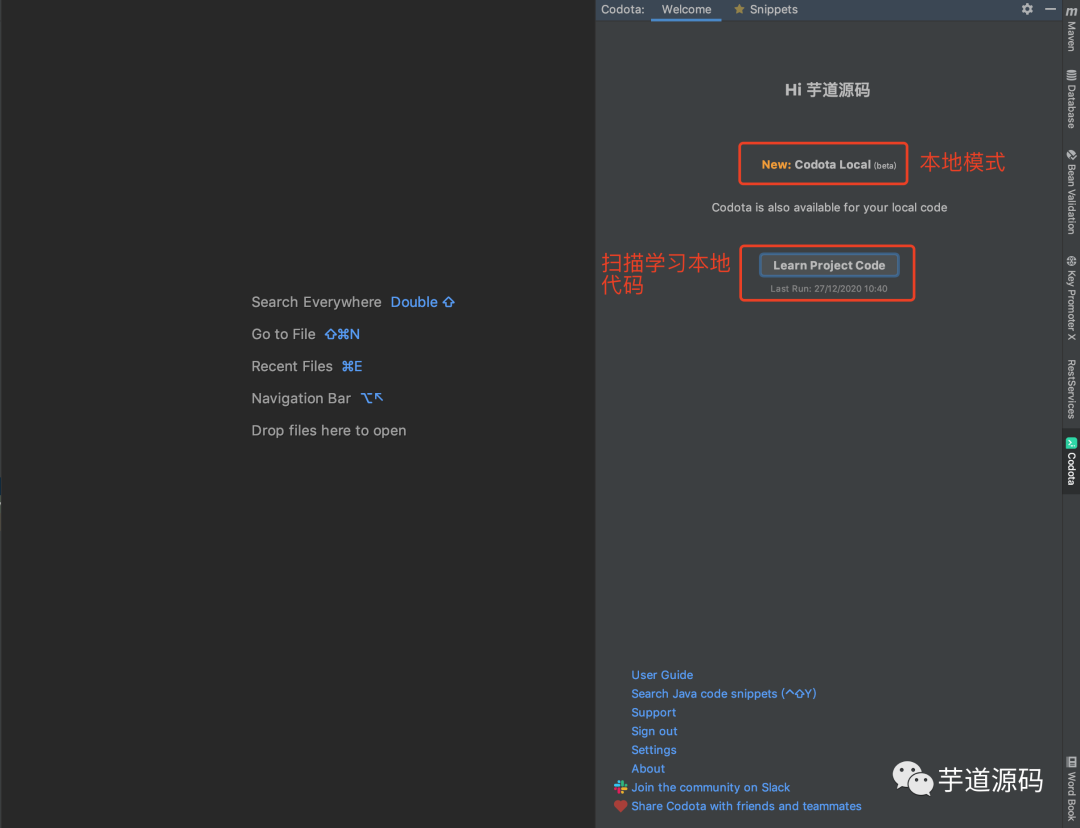Click New: Codota Local beta link
Screen dimensions: 1080x828
pyautogui.click(x=829, y=165)
